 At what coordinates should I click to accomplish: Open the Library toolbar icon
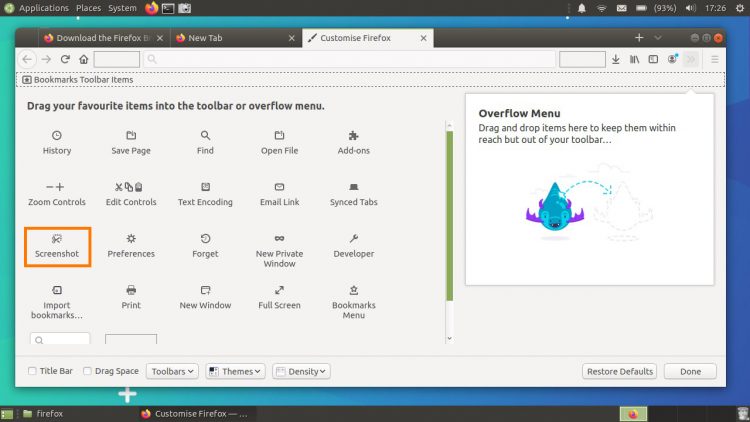pyautogui.click(x=634, y=59)
